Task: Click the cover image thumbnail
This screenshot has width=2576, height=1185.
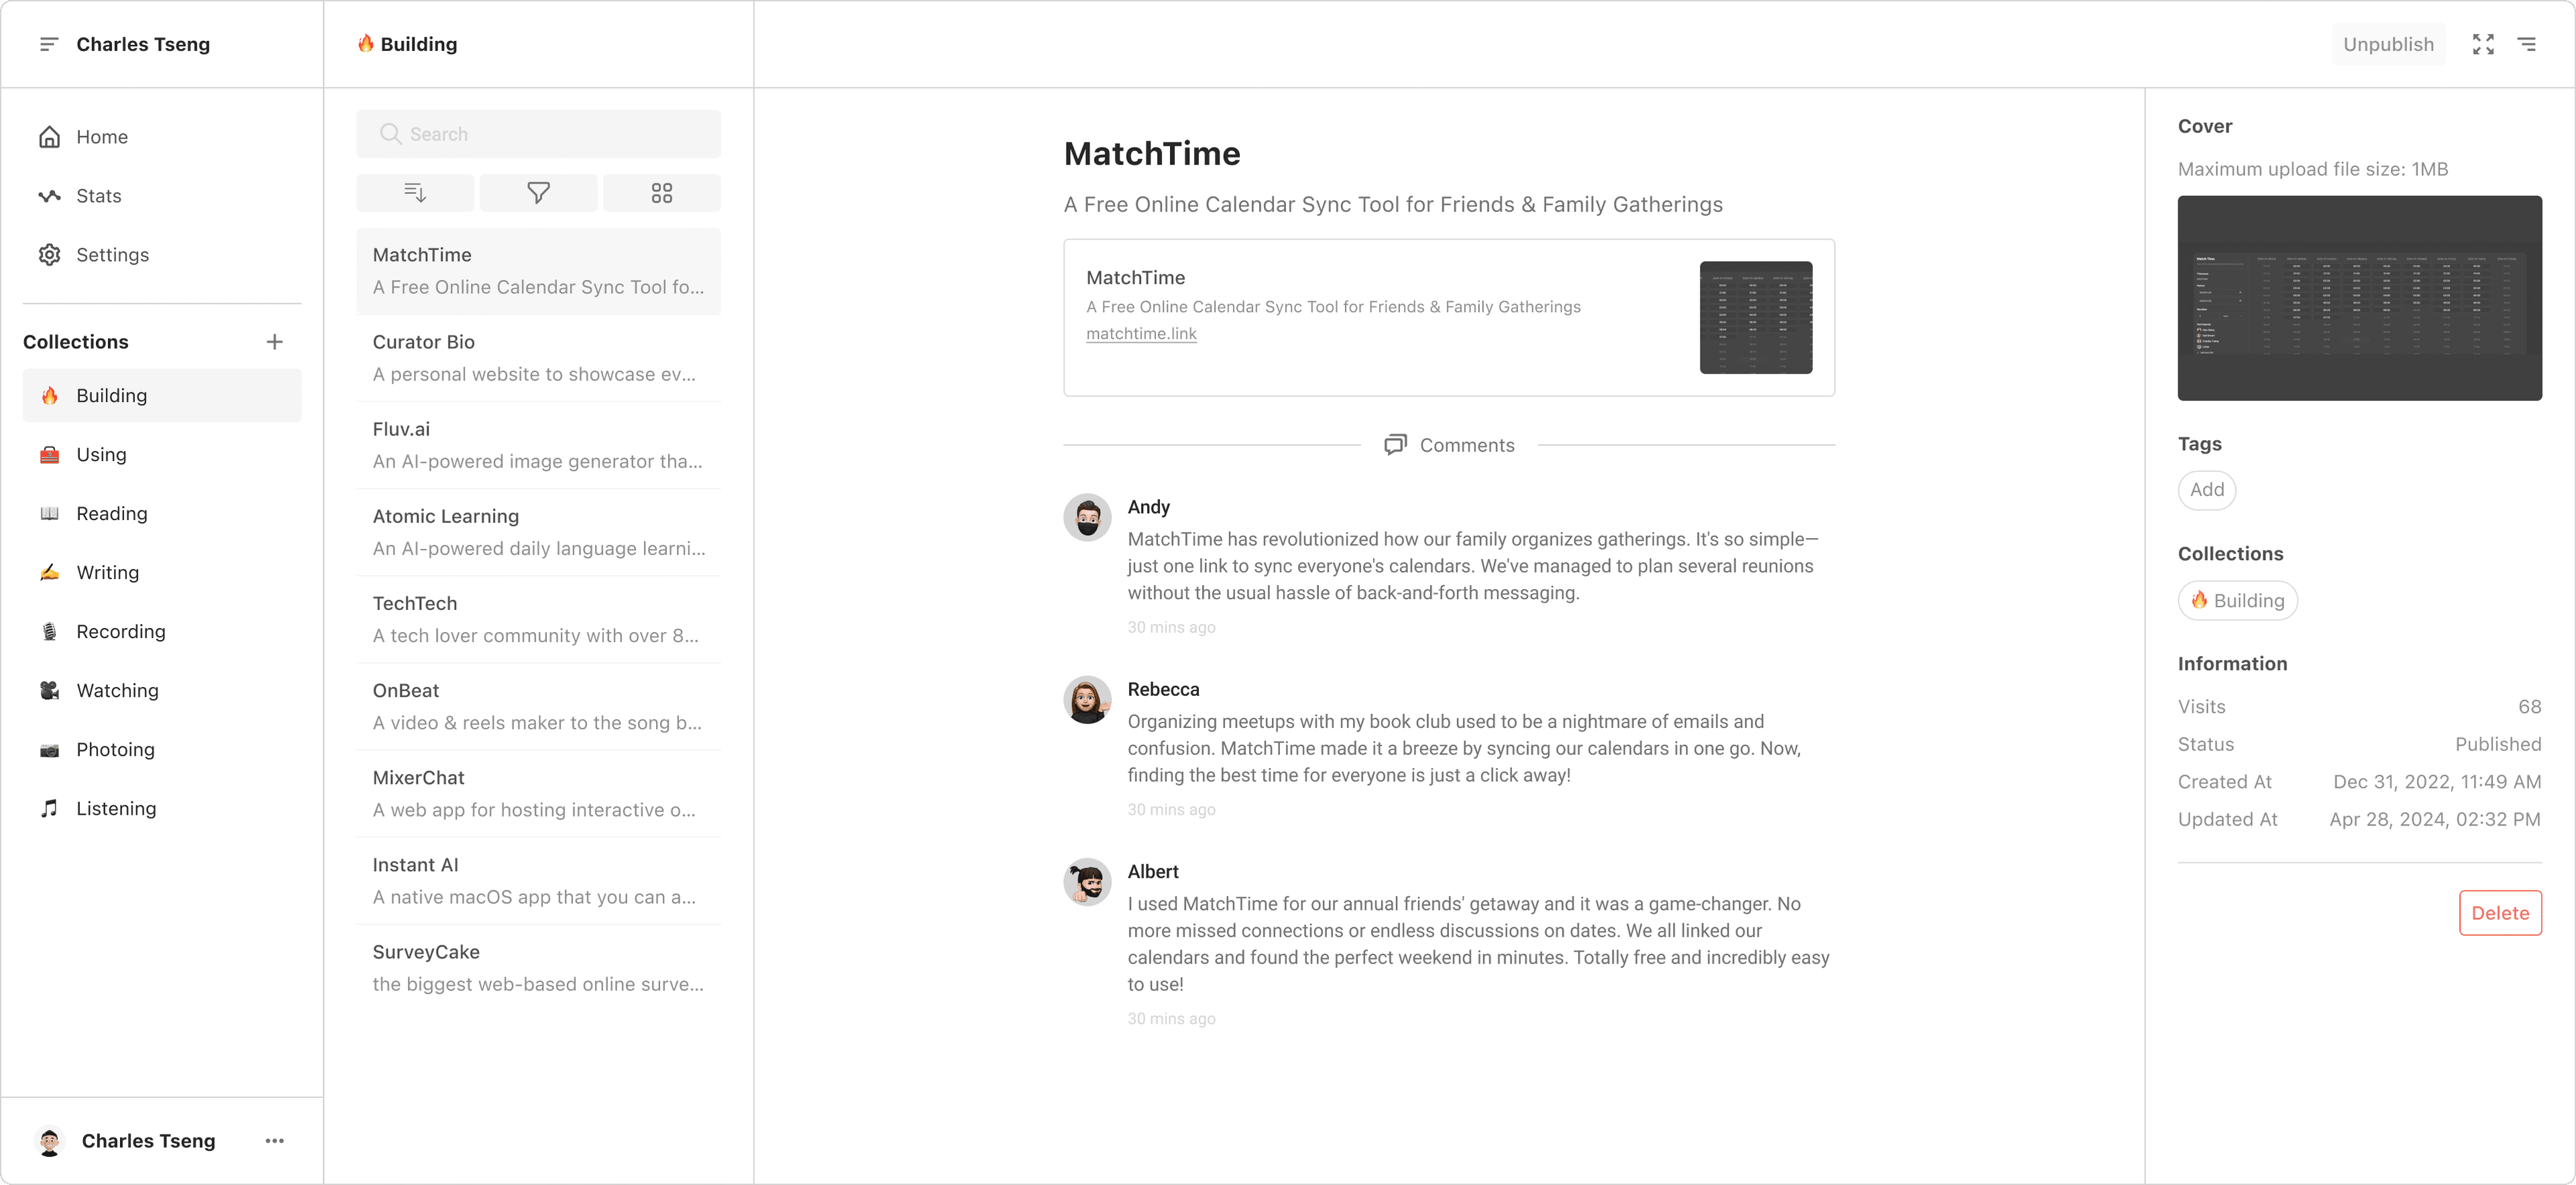Action: point(2359,298)
